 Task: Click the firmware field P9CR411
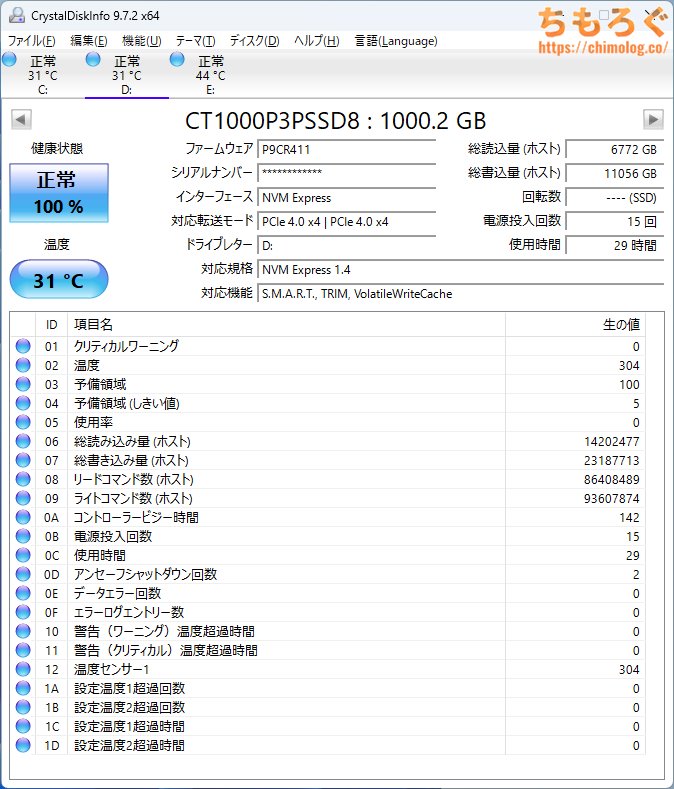tap(346, 149)
